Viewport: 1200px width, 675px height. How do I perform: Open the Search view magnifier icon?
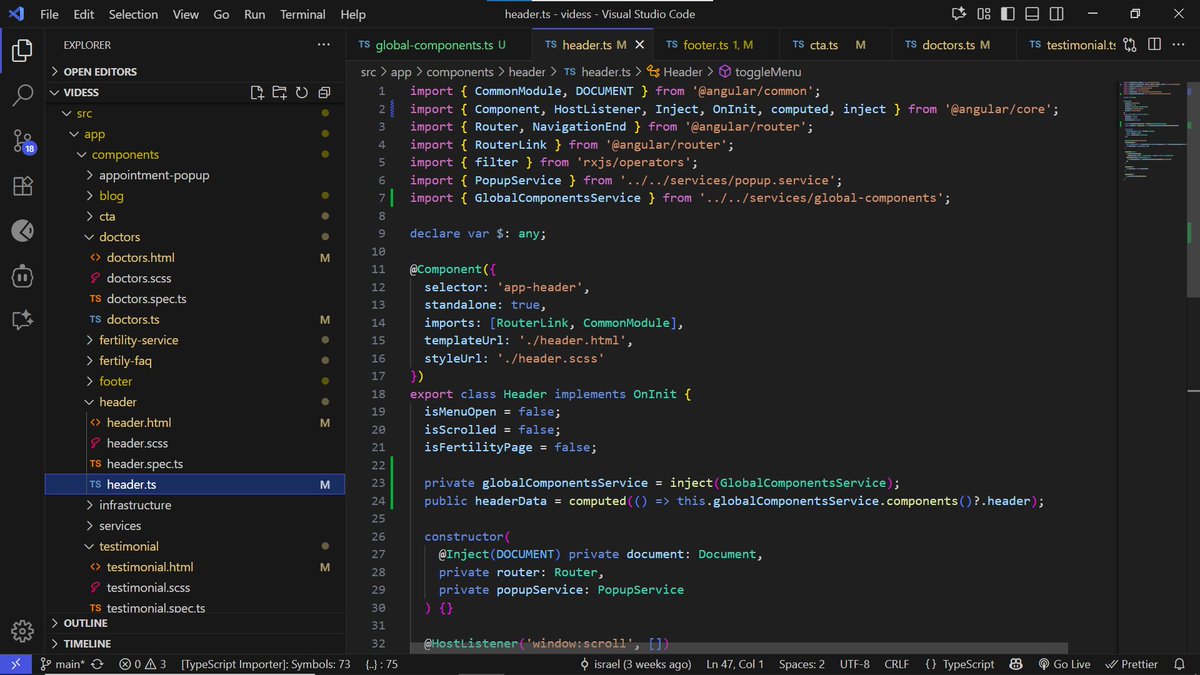coord(22,96)
